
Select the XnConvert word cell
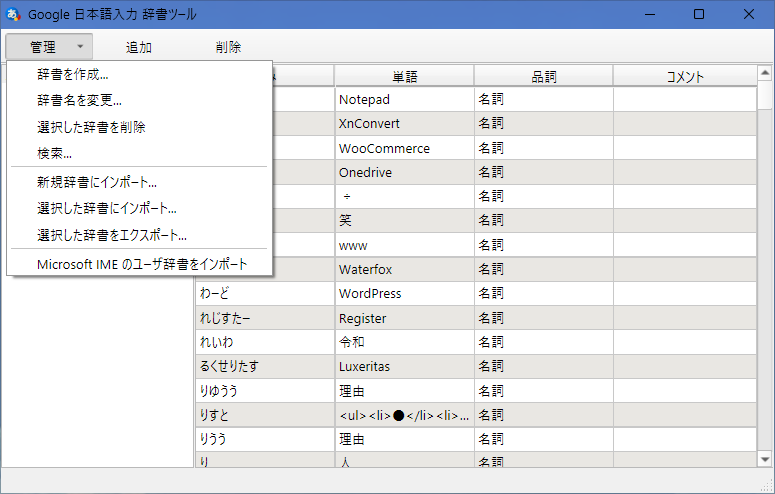(404, 124)
